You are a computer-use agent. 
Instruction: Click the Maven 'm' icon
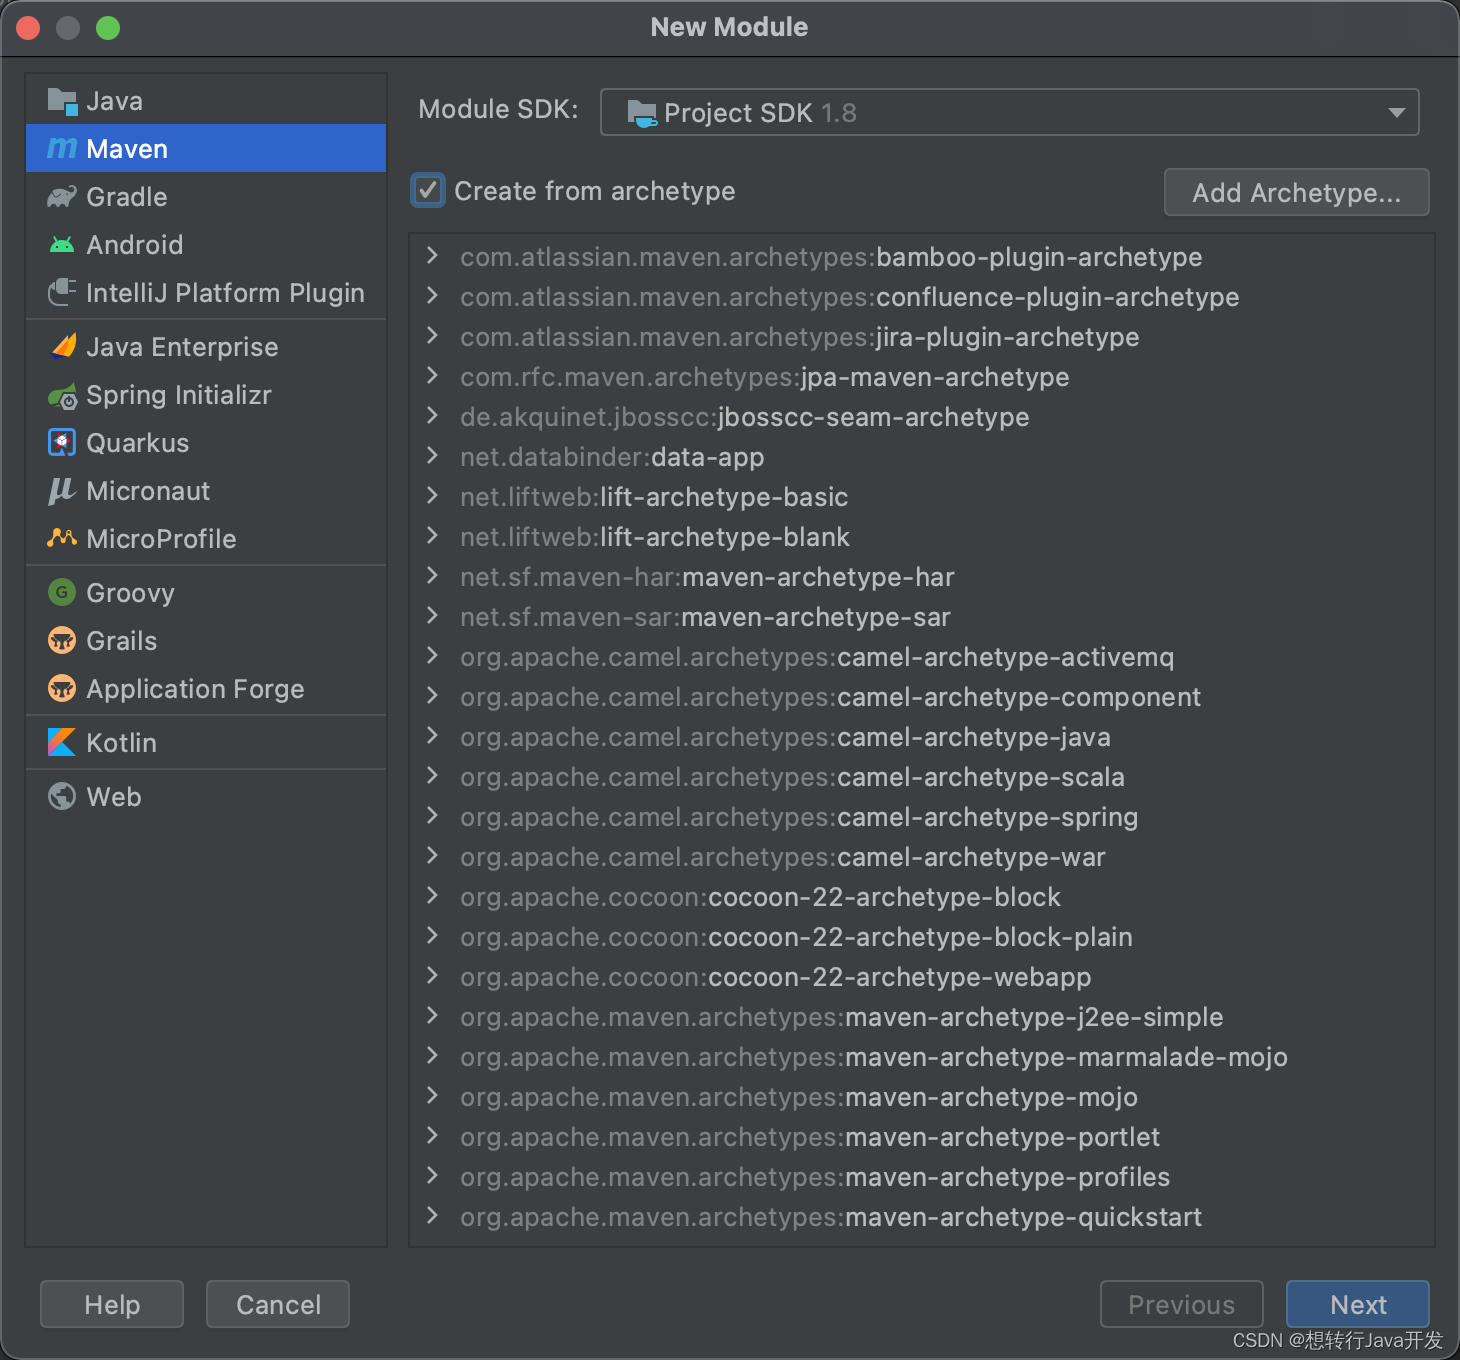point(62,148)
